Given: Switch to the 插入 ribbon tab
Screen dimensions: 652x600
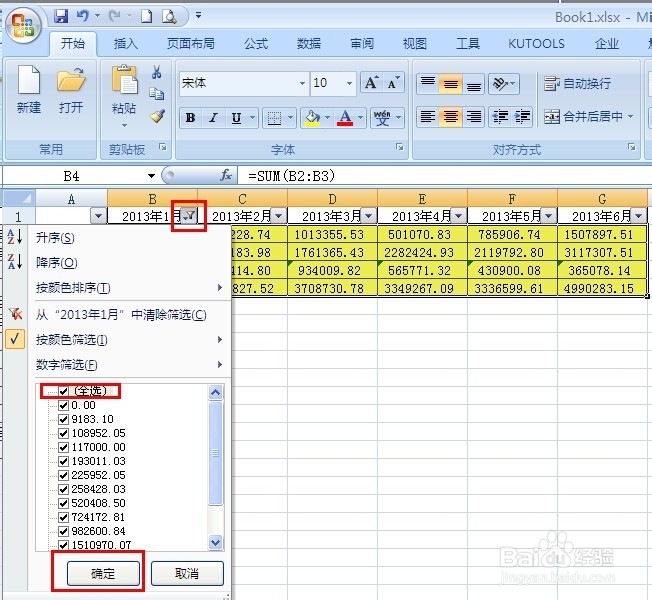Looking at the screenshot, I should click(126, 44).
